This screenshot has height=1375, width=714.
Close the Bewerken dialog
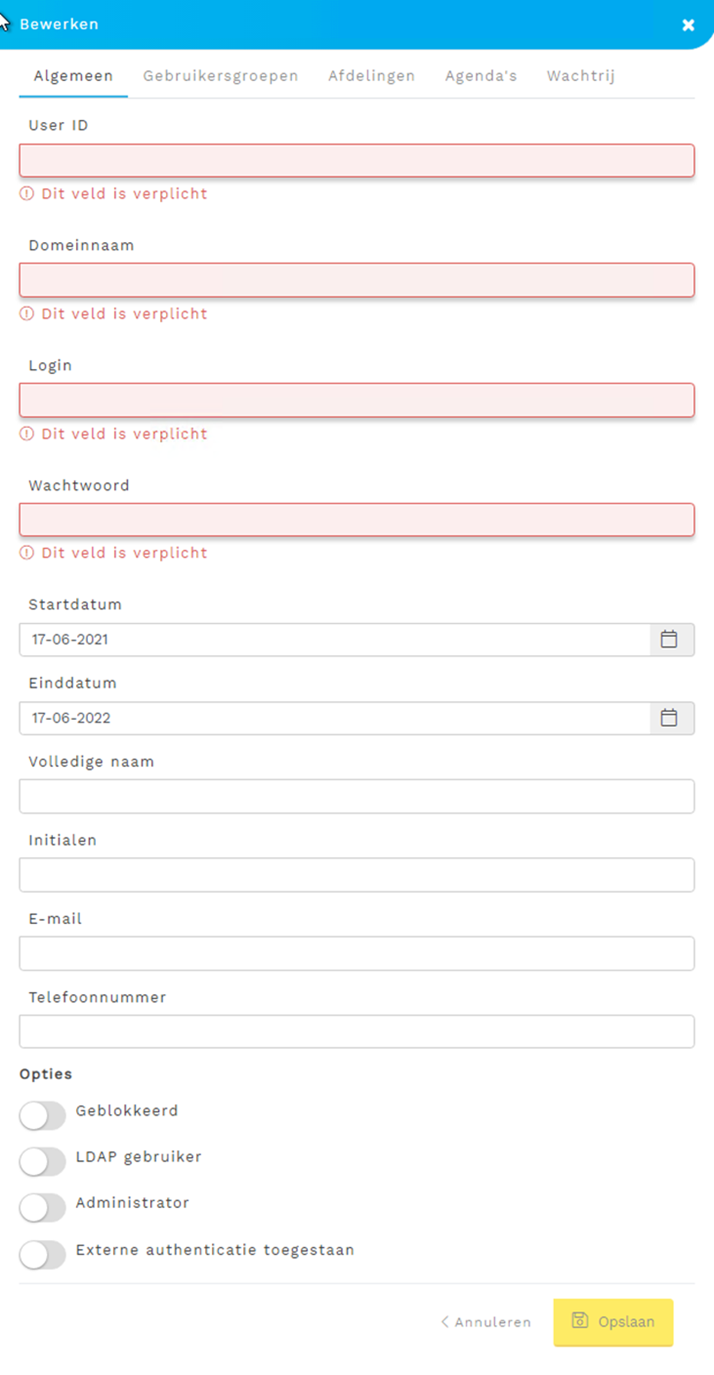tap(688, 25)
